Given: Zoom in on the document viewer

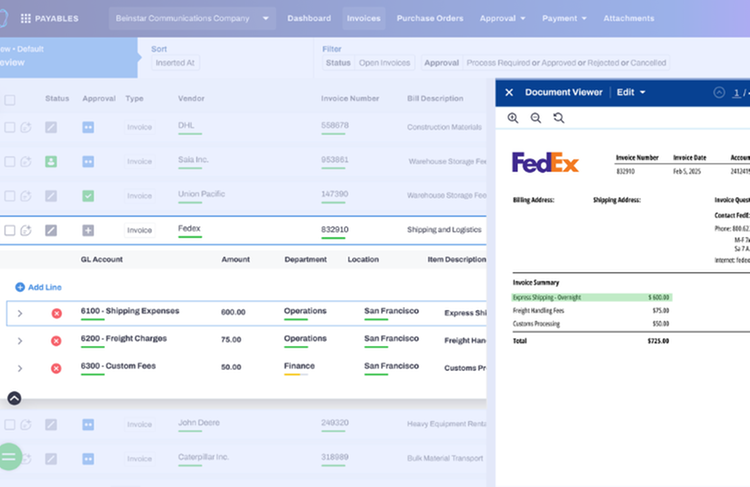Looking at the screenshot, I should point(513,118).
